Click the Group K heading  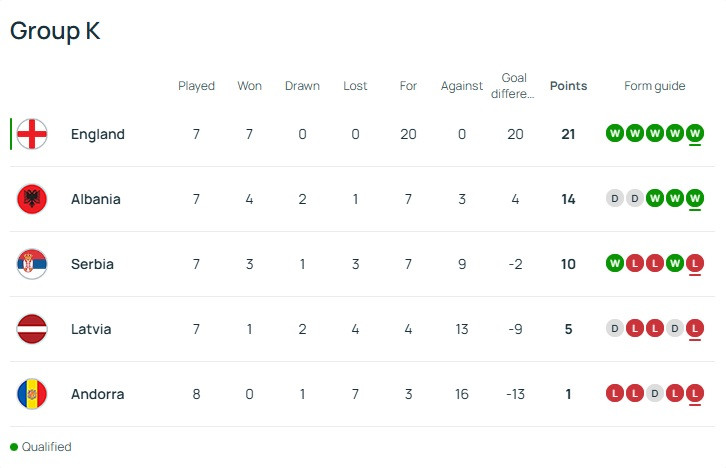[55, 31]
